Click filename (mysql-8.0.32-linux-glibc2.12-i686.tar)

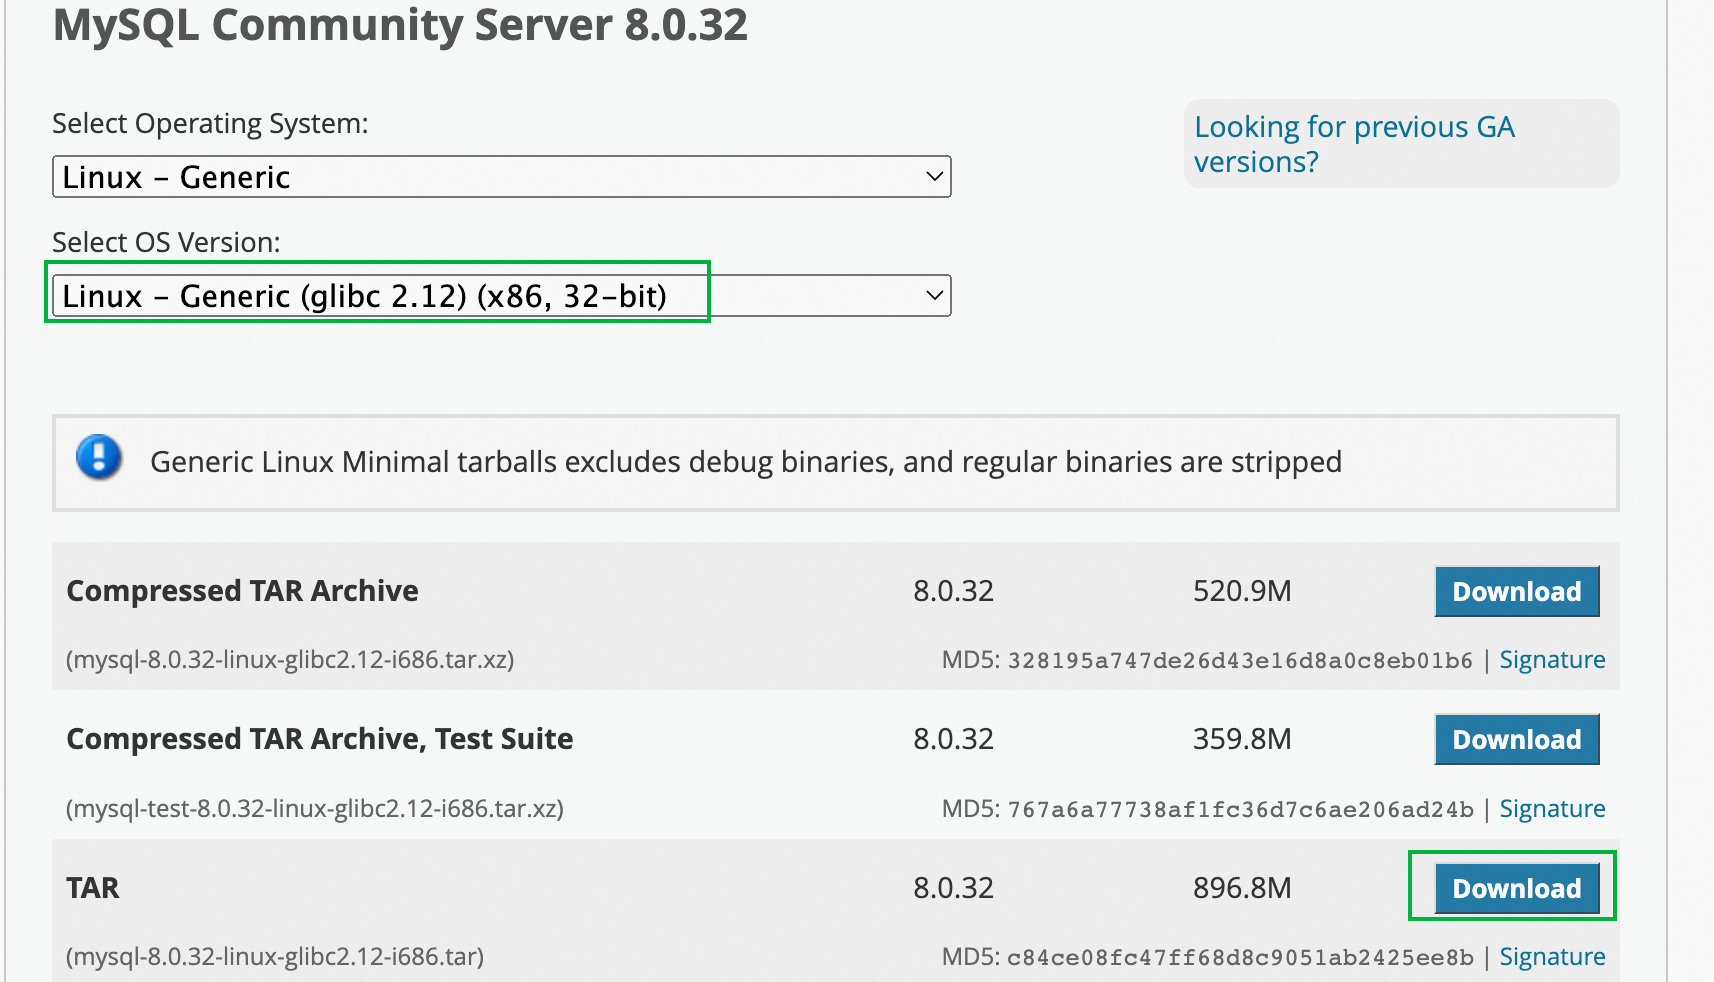pos(275,957)
